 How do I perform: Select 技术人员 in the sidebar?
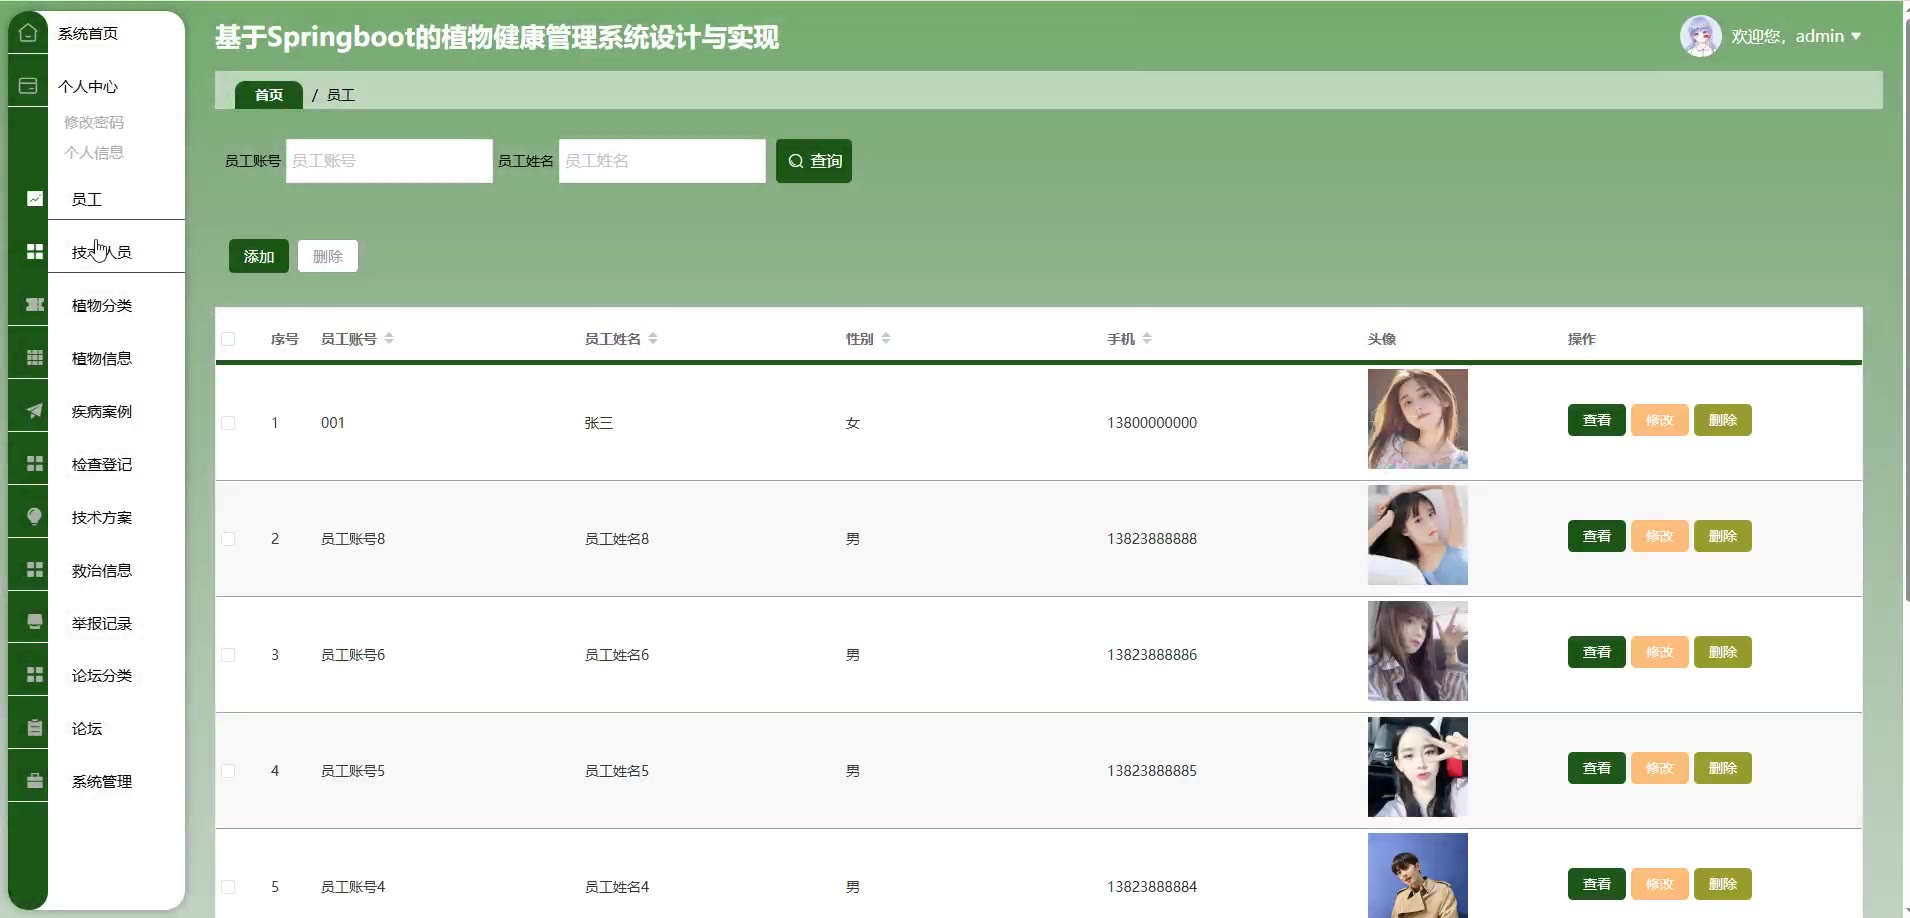point(102,252)
